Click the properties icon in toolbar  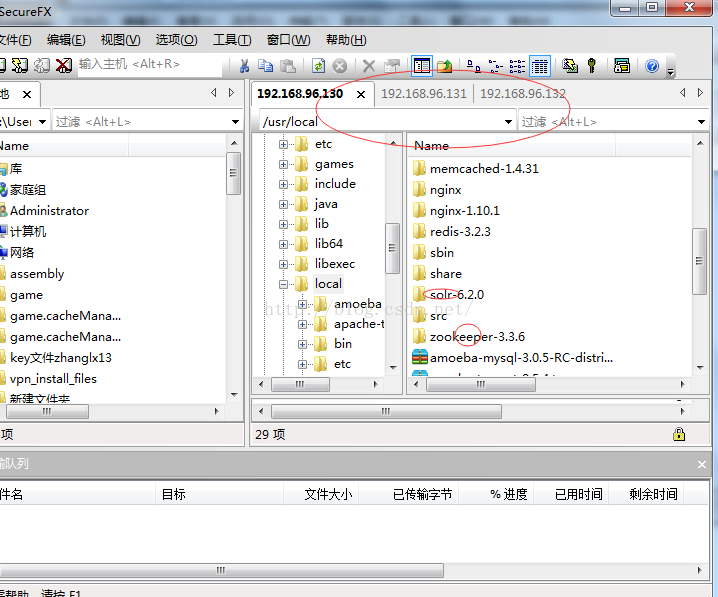[x=392, y=66]
